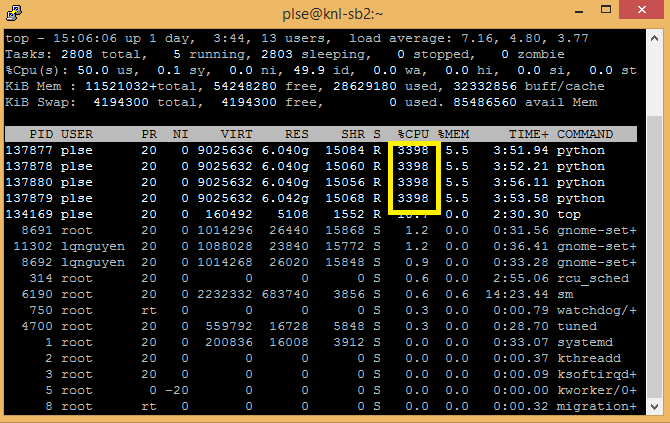The width and height of the screenshot is (670, 423).
Task: Click the SHR column header
Action: click(x=353, y=134)
